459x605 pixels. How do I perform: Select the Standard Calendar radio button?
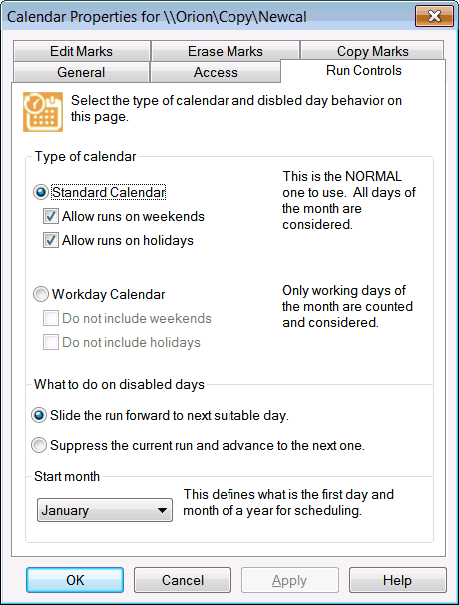point(41,192)
